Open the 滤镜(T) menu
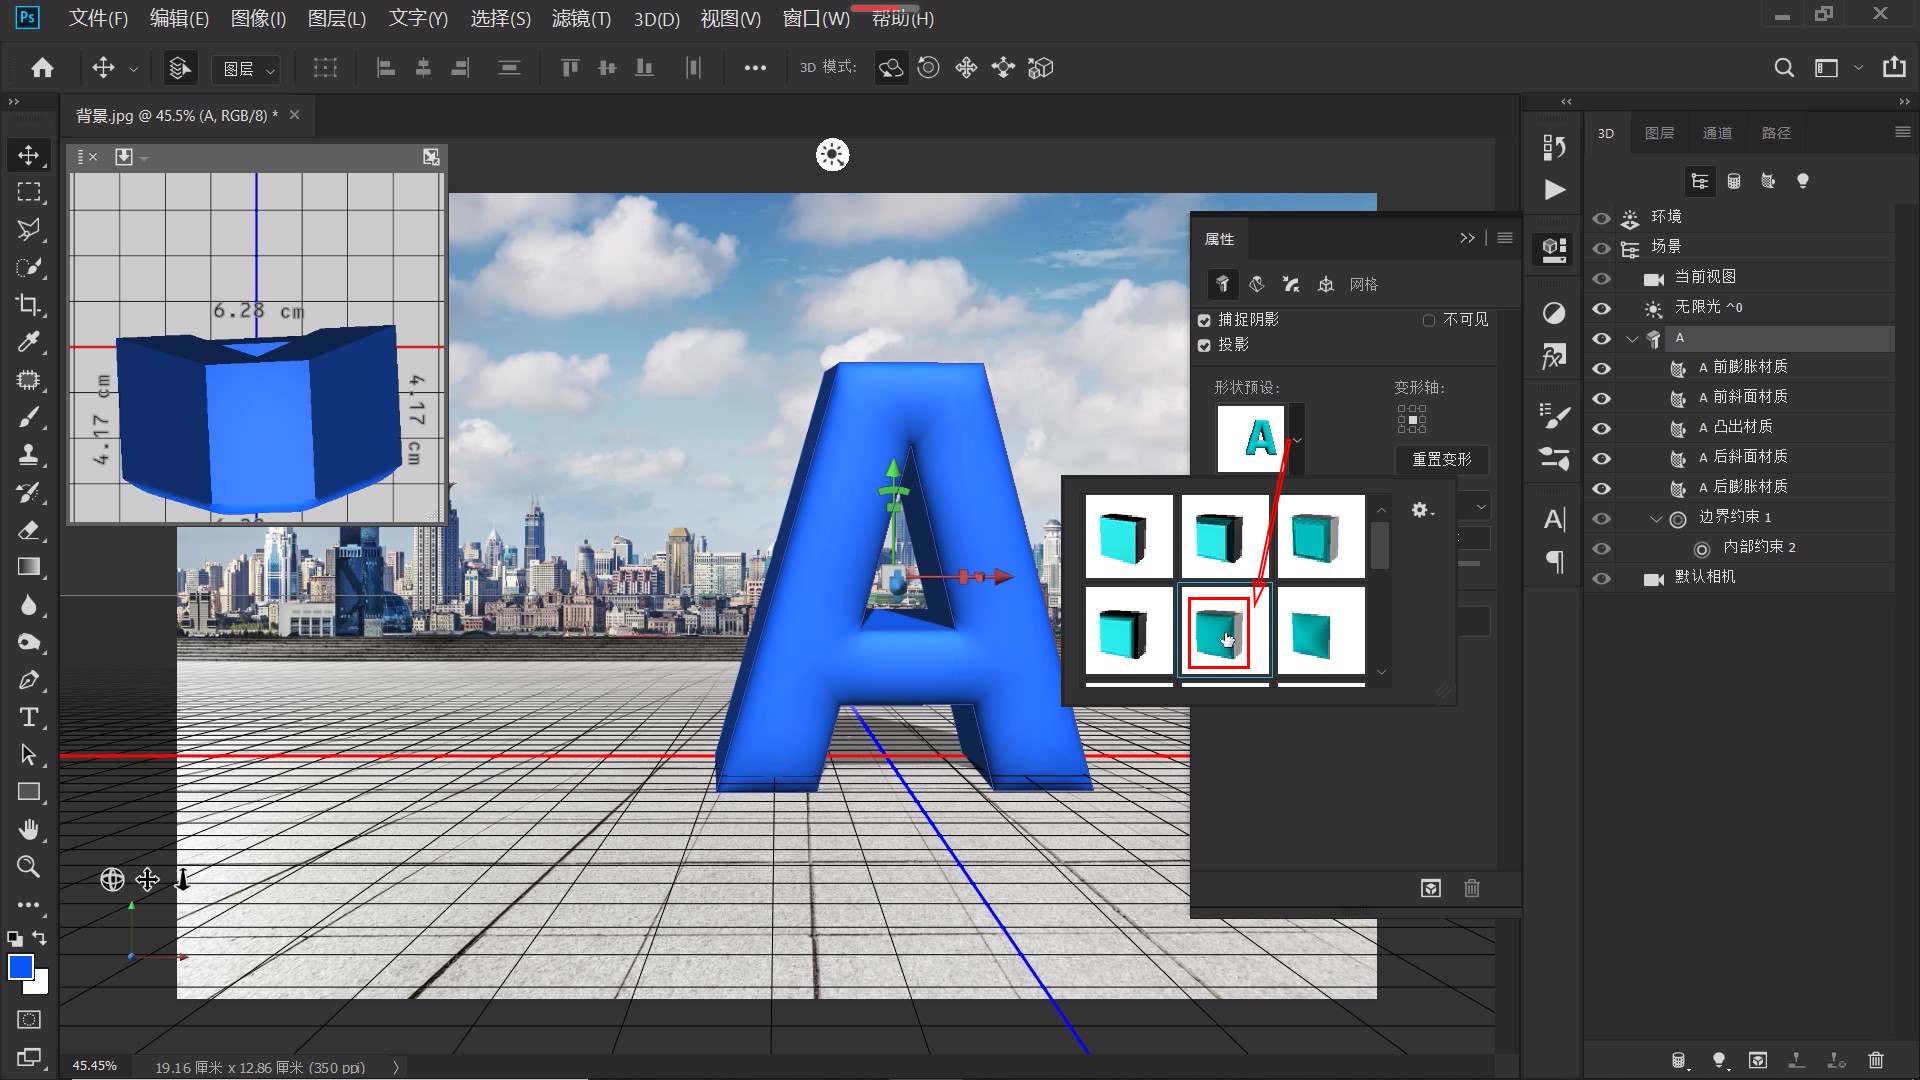The image size is (1920, 1080). click(581, 18)
